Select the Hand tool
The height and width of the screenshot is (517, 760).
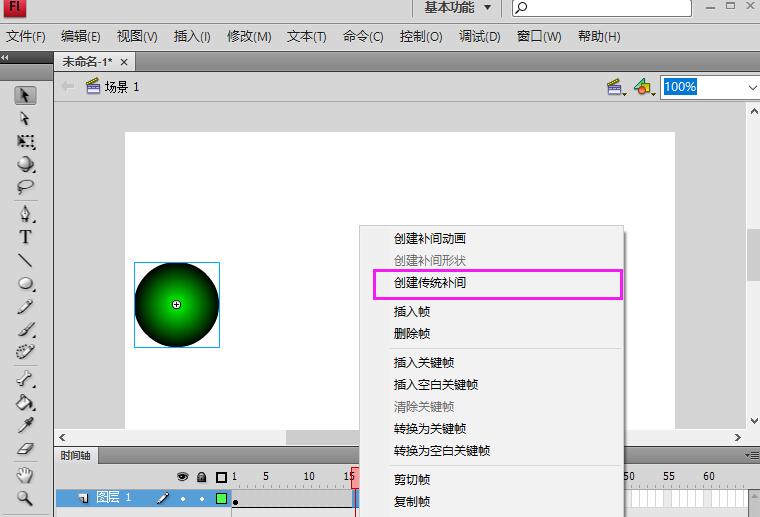click(25, 475)
